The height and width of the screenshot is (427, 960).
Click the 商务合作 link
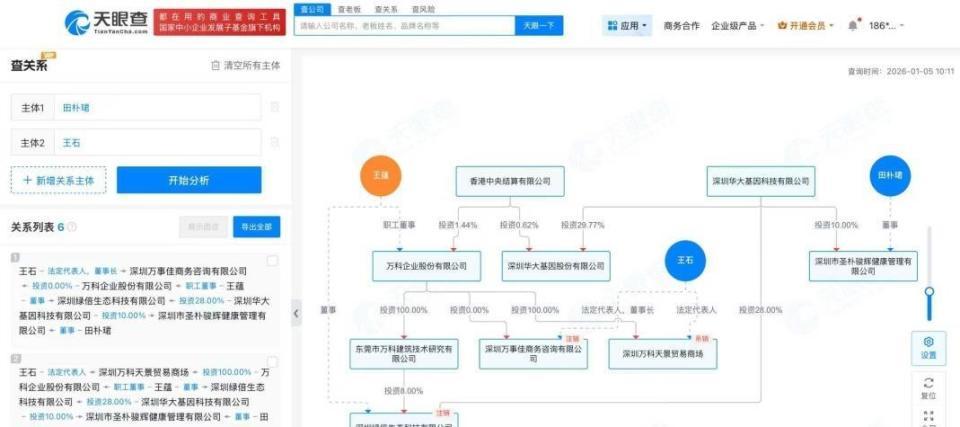(x=681, y=26)
